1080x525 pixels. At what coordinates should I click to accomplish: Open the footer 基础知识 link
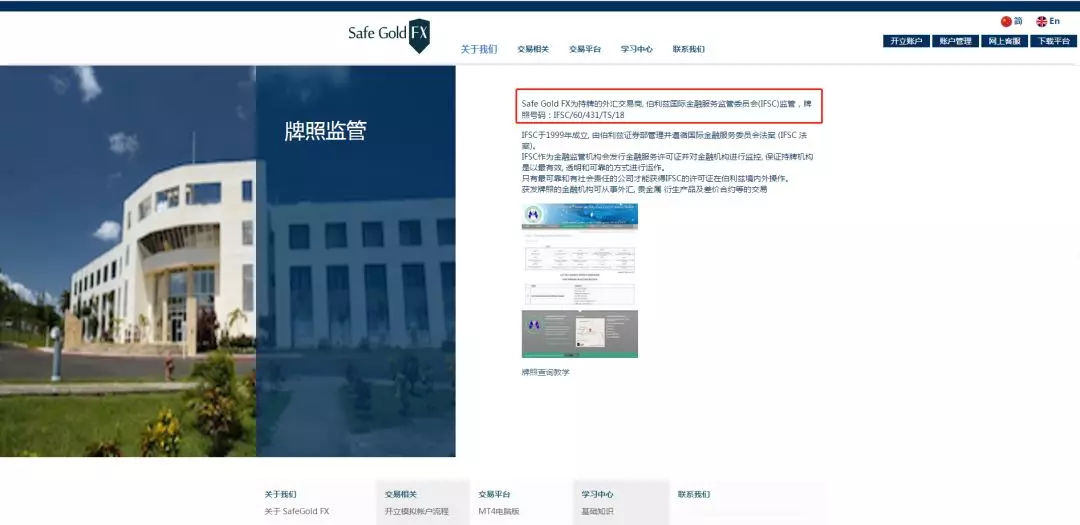[x=598, y=511]
